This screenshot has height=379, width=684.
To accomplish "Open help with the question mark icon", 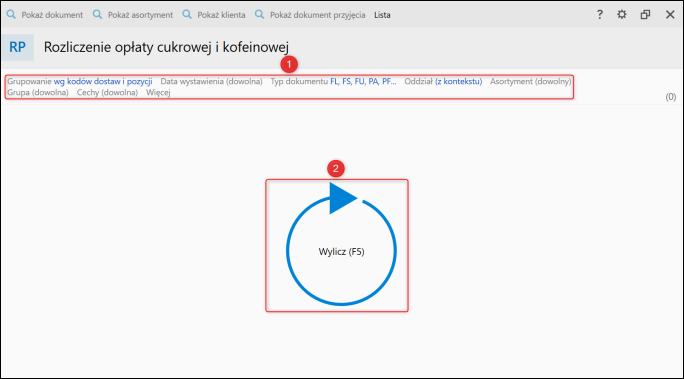I will (x=600, y=15).
